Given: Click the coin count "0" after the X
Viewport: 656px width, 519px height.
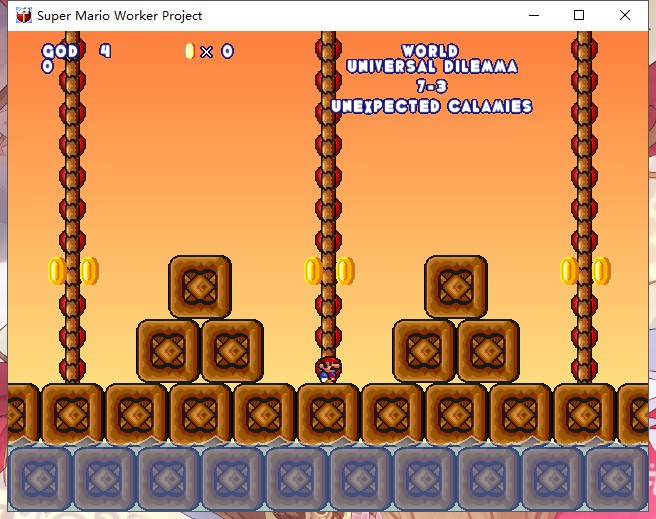Looking at the screenshot, I should tap(227, 51).
